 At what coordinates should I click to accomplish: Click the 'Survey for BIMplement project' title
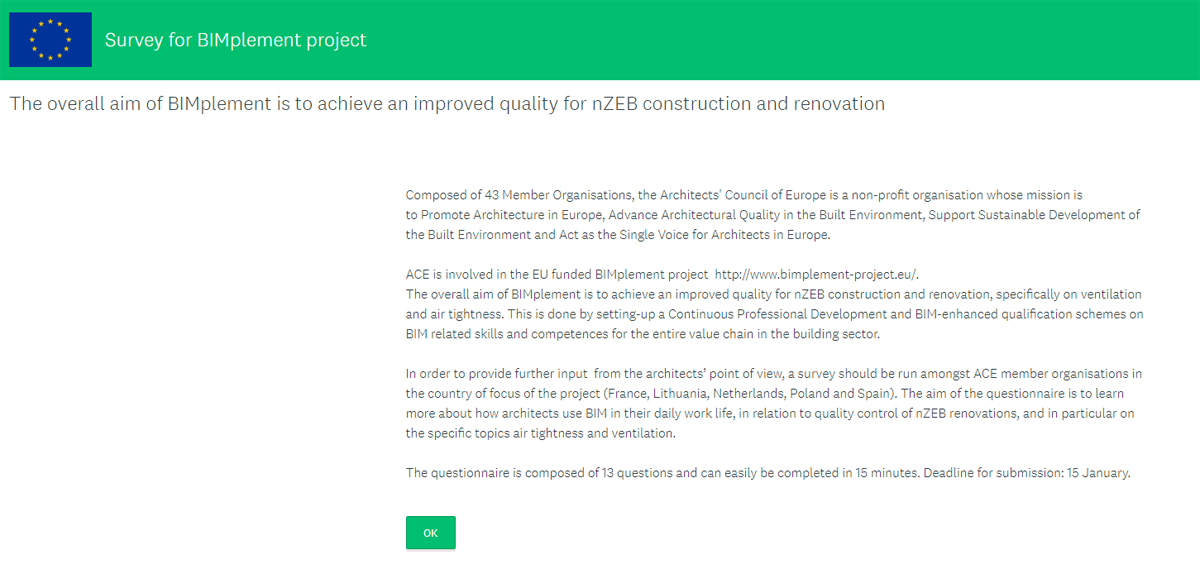236,40
